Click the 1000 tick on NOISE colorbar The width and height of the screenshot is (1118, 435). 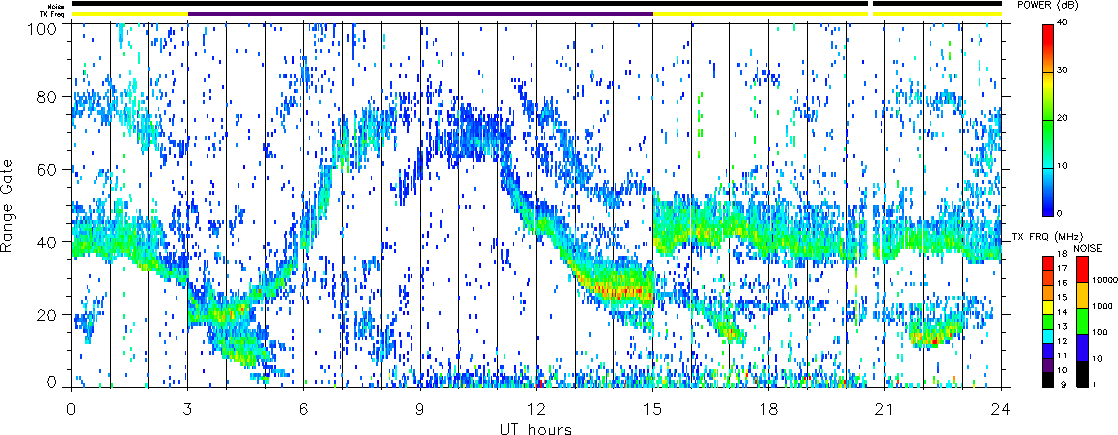pos(1101,307)
